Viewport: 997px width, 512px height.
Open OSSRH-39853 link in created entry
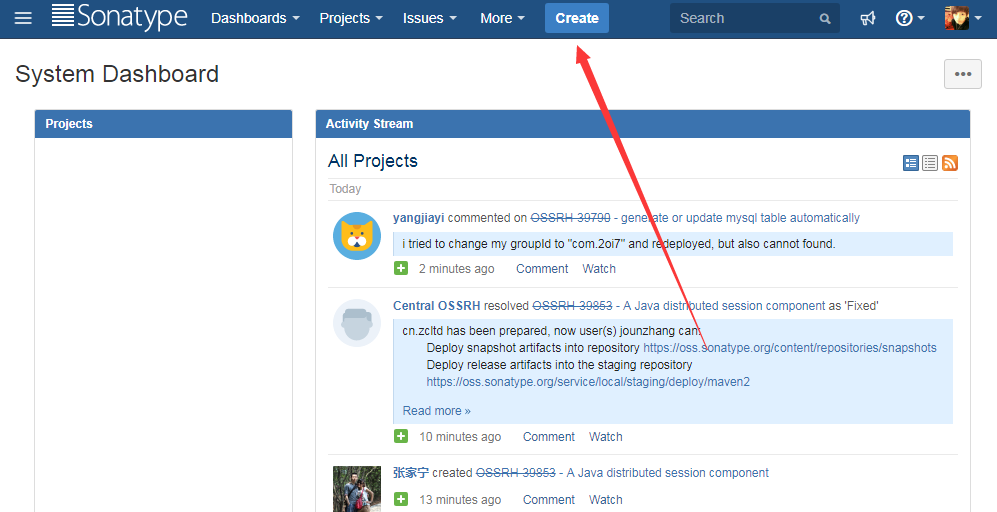click(x=516, y=473)
